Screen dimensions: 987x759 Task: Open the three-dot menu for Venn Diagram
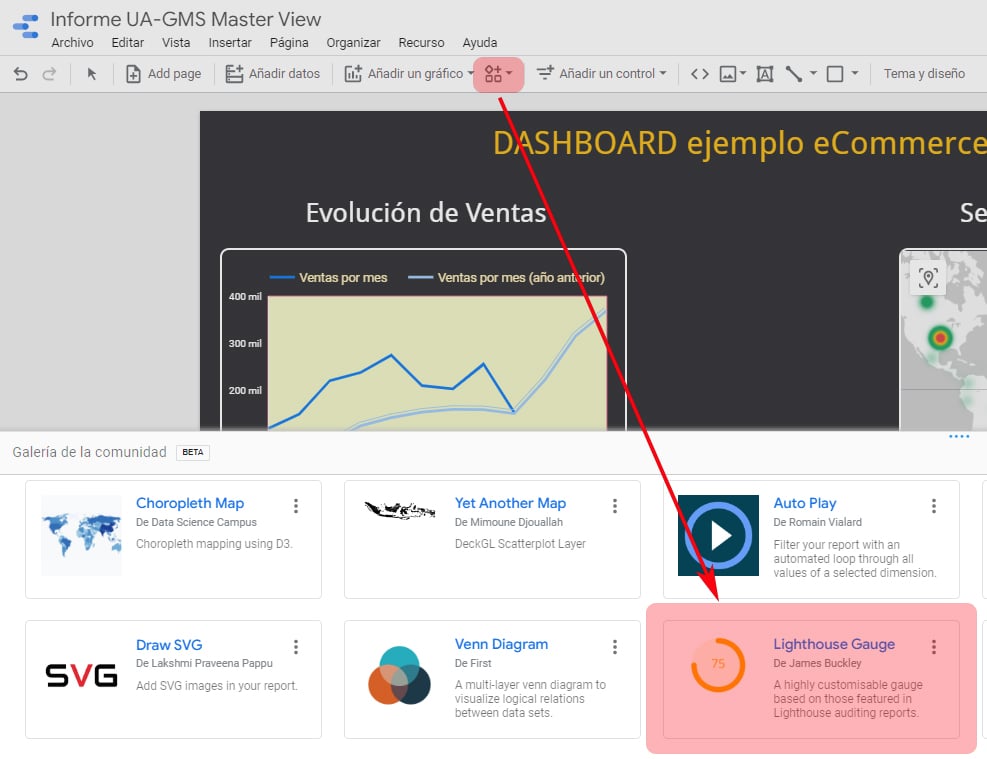[615, 646]
